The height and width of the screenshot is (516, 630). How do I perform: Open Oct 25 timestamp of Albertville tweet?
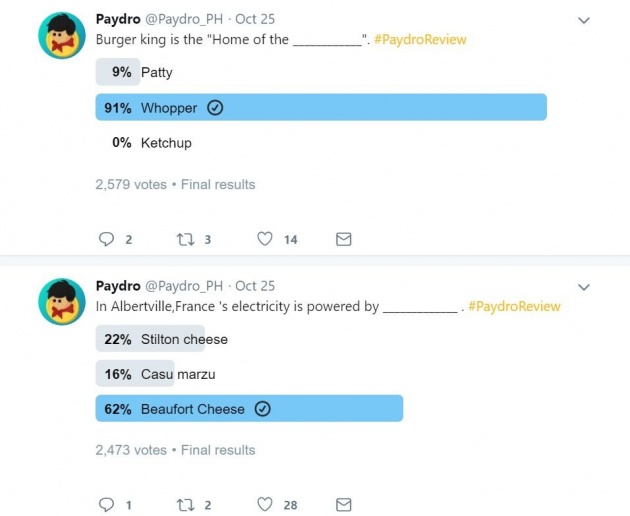coord(255,286)
